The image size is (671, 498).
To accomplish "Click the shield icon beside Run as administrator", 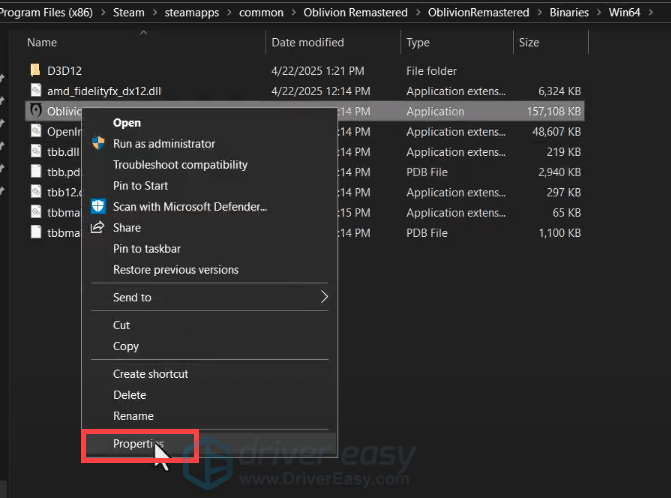I will tap(98, 144).
